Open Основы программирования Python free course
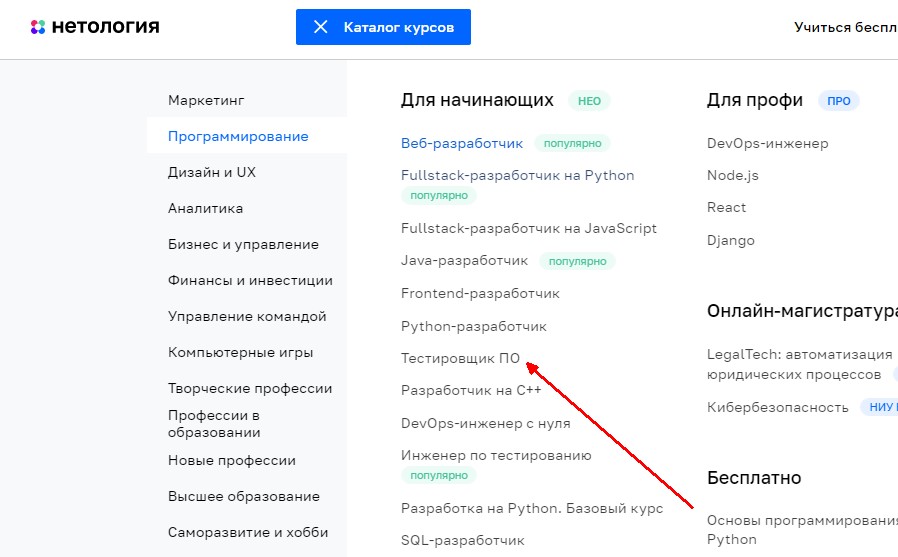This screenshot has width=898, height=557. pos(802,530)
